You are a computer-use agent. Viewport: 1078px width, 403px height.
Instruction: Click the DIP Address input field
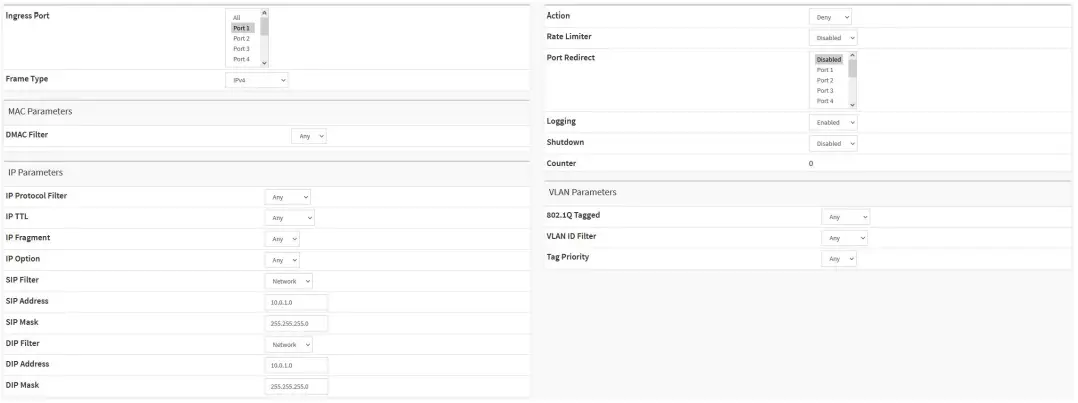296,365
